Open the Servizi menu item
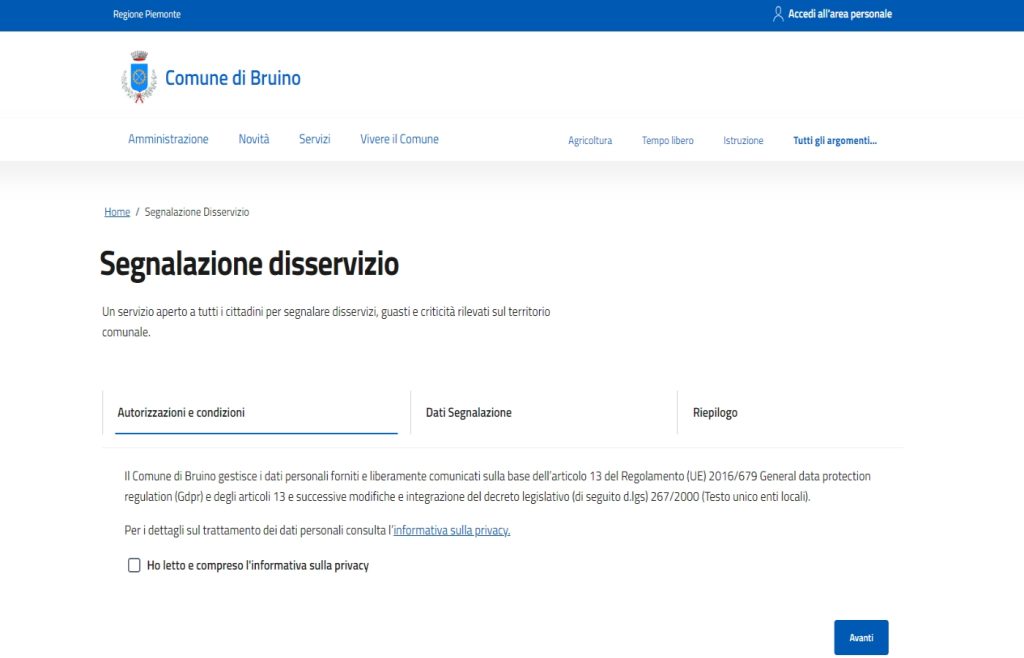The width and height of the screenshot is (1024, 658). (314, 139)
